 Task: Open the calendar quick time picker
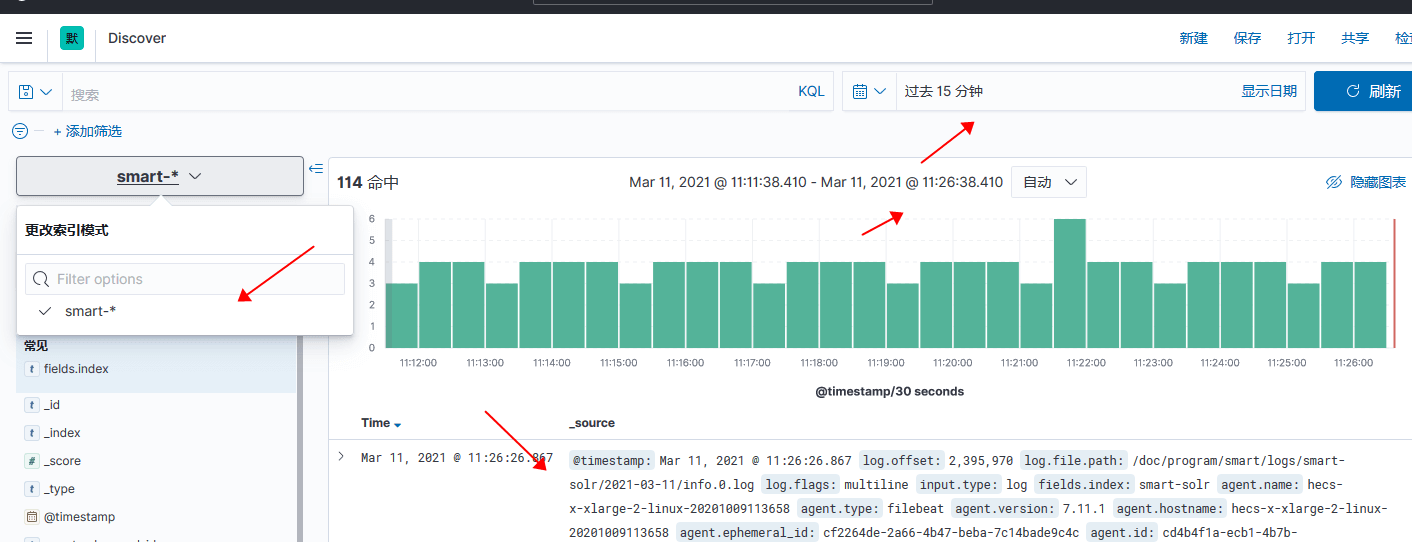[x=869, y=91]
